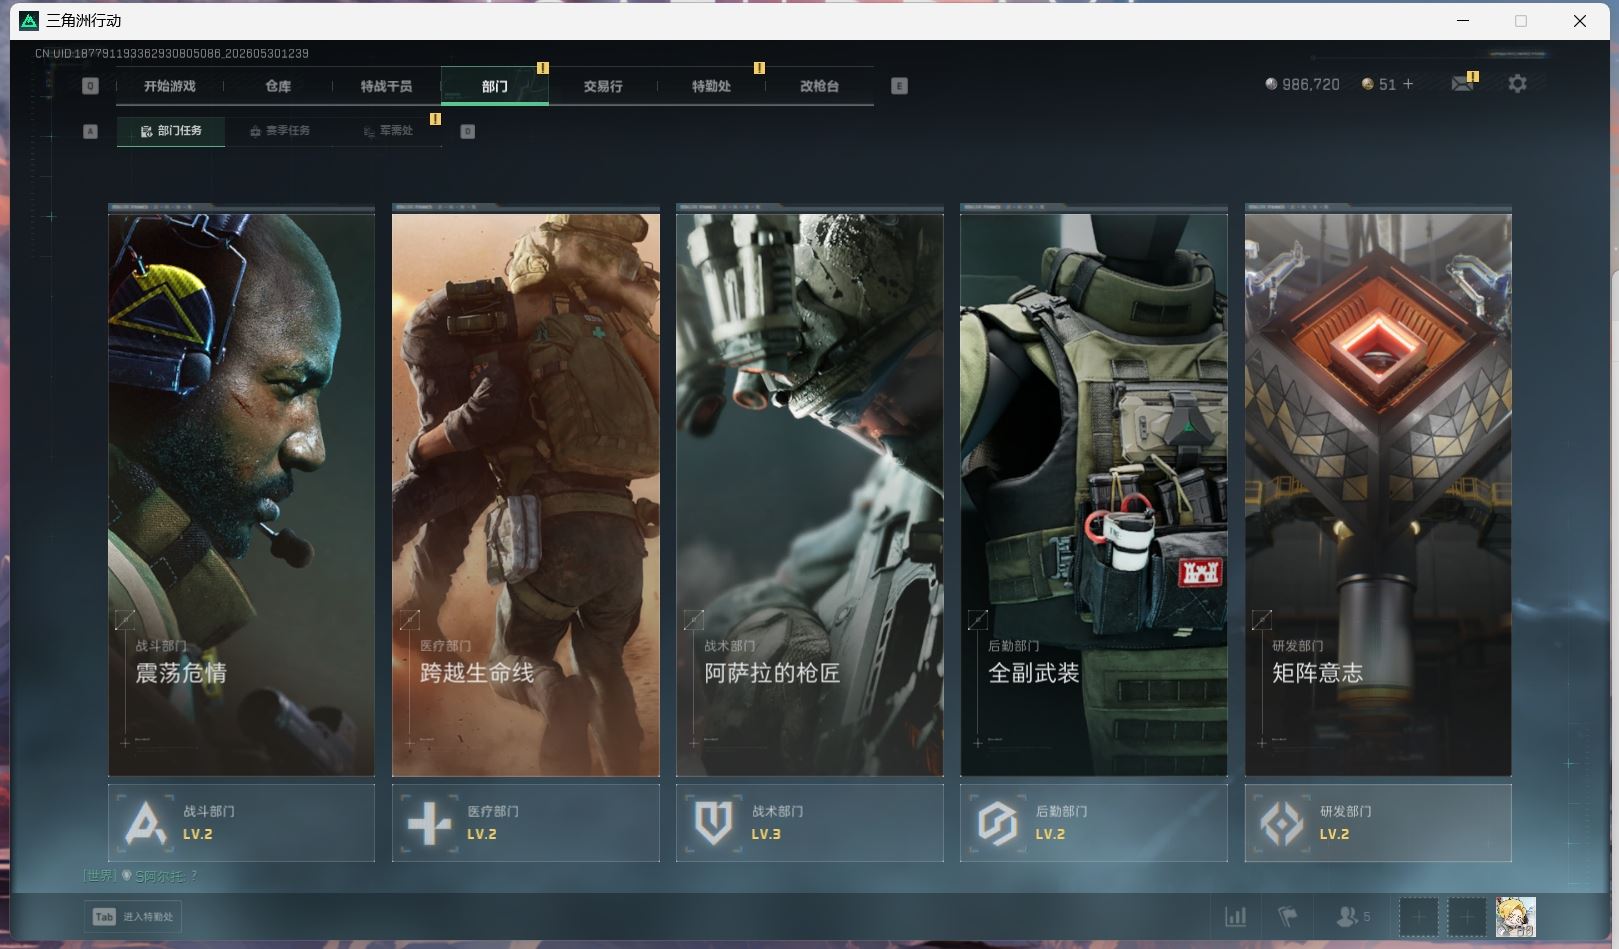Open the settings gear in the top bar
Image resolution: width=1619 pixels, height=949 pixels.
point(1517,84)
